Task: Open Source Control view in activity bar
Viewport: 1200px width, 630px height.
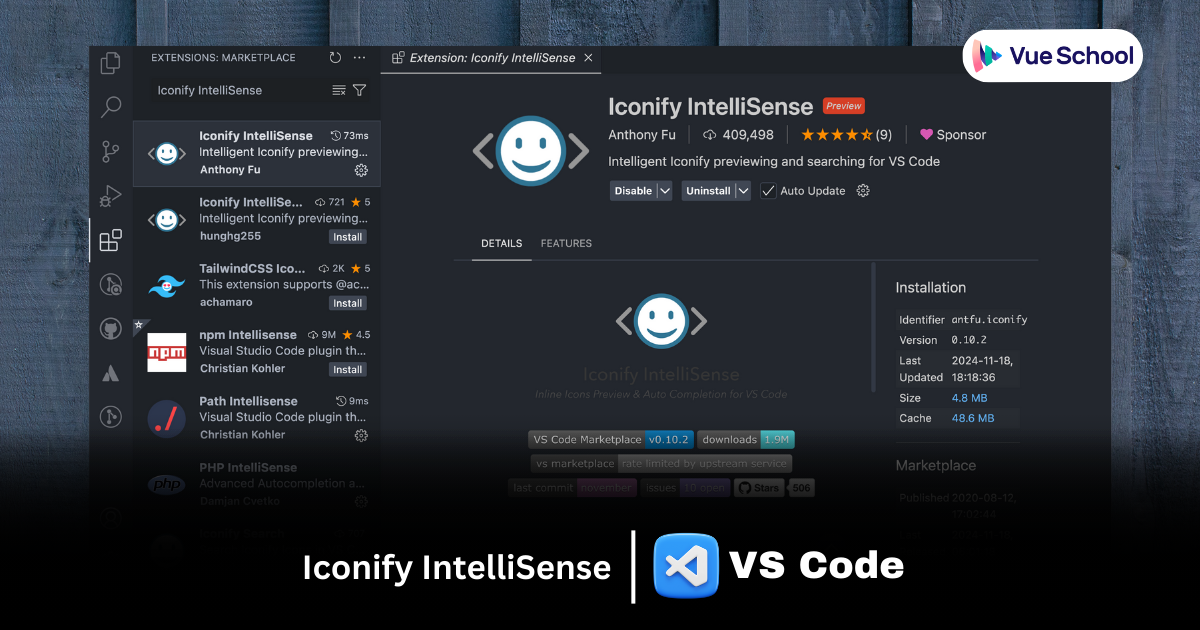Action: (x=111, y=152)
